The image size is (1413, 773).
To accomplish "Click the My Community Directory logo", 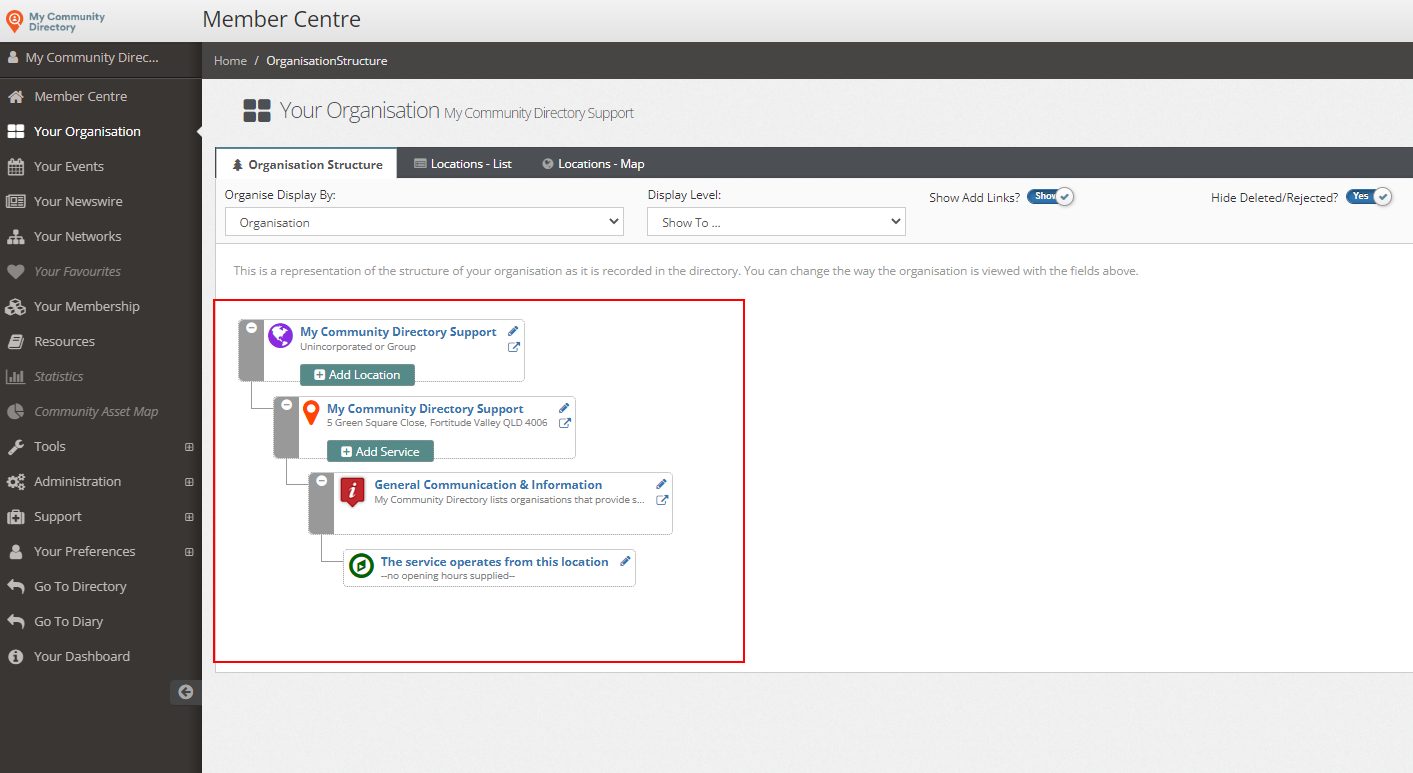I will click(x=56, y=21).
